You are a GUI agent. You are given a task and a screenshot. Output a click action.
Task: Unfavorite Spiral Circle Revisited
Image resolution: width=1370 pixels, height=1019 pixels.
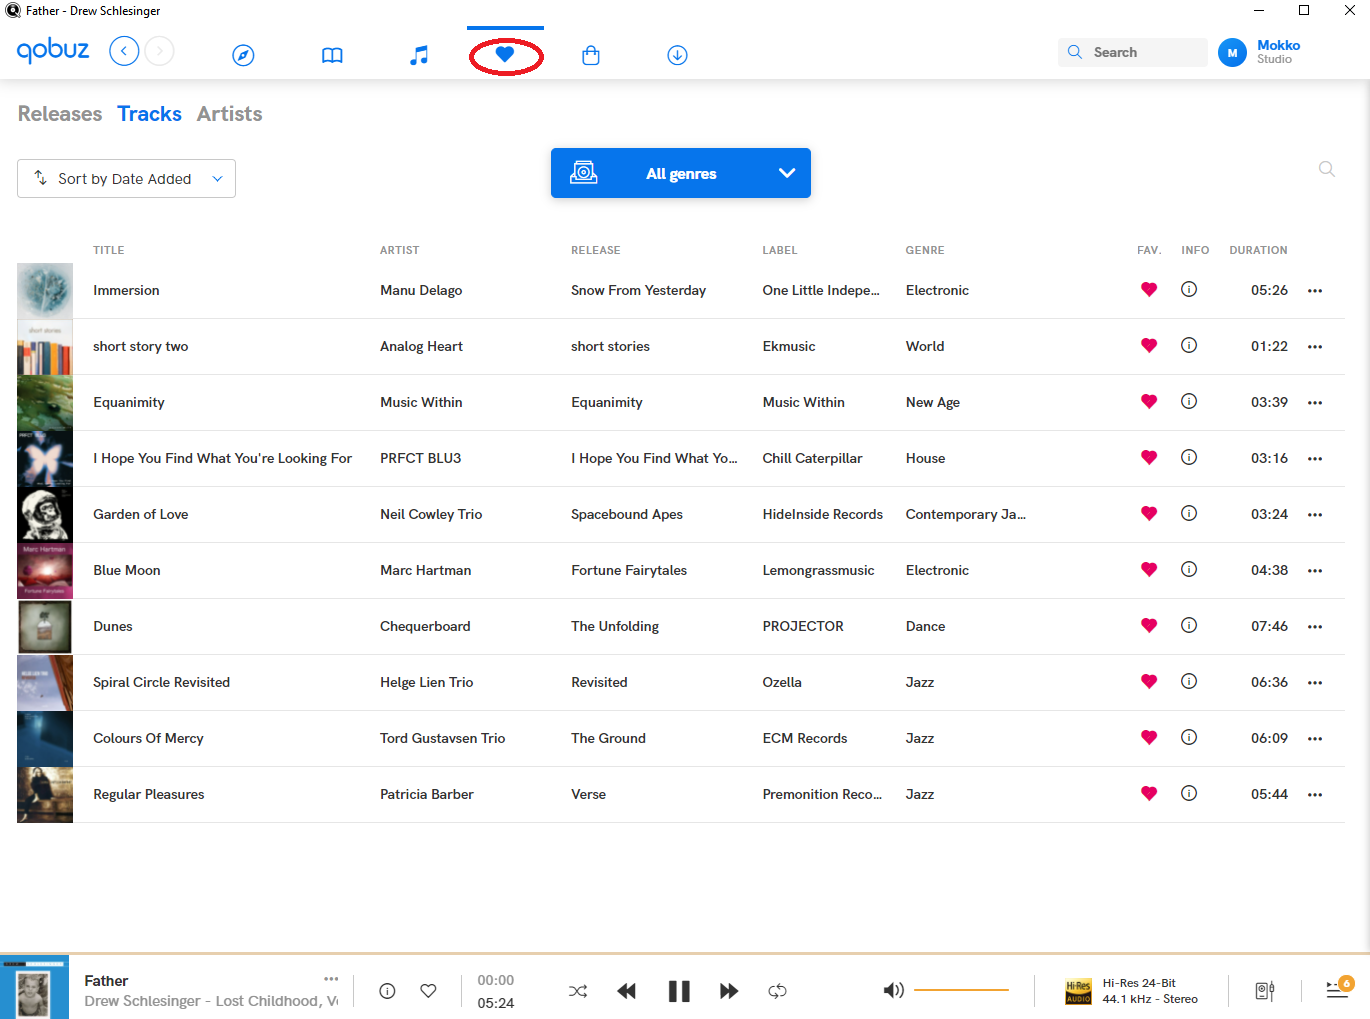(1149, 682)
